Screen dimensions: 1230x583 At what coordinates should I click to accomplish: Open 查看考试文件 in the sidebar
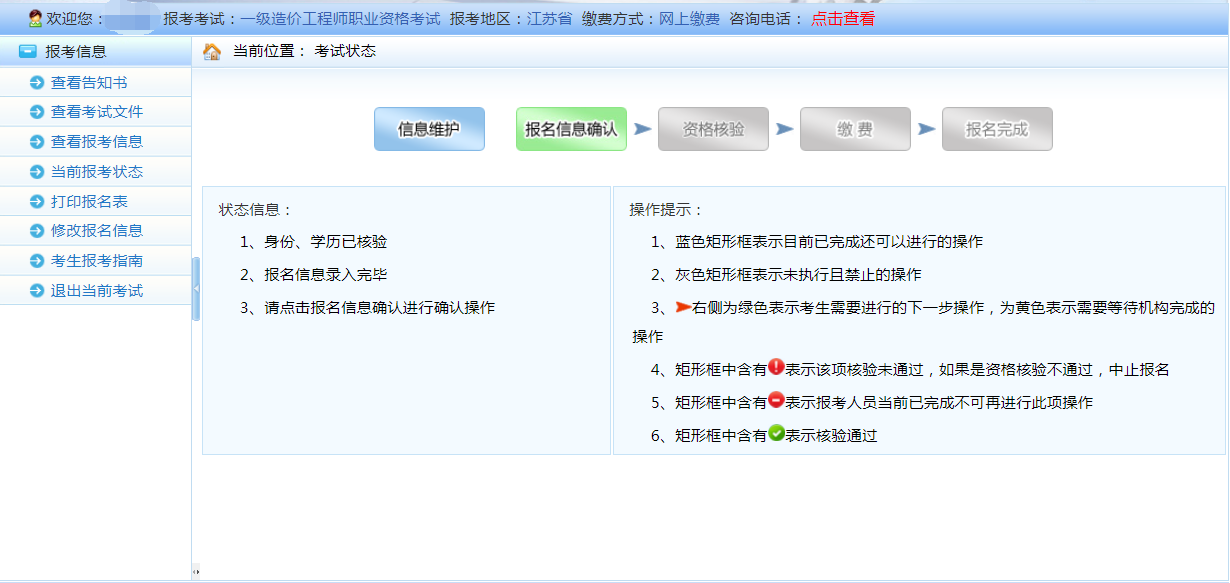(97, 112)
